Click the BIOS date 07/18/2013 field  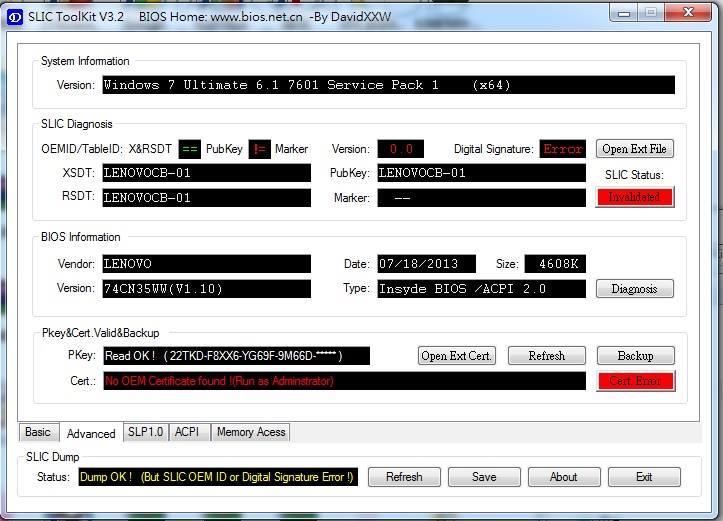pos(426,264)
